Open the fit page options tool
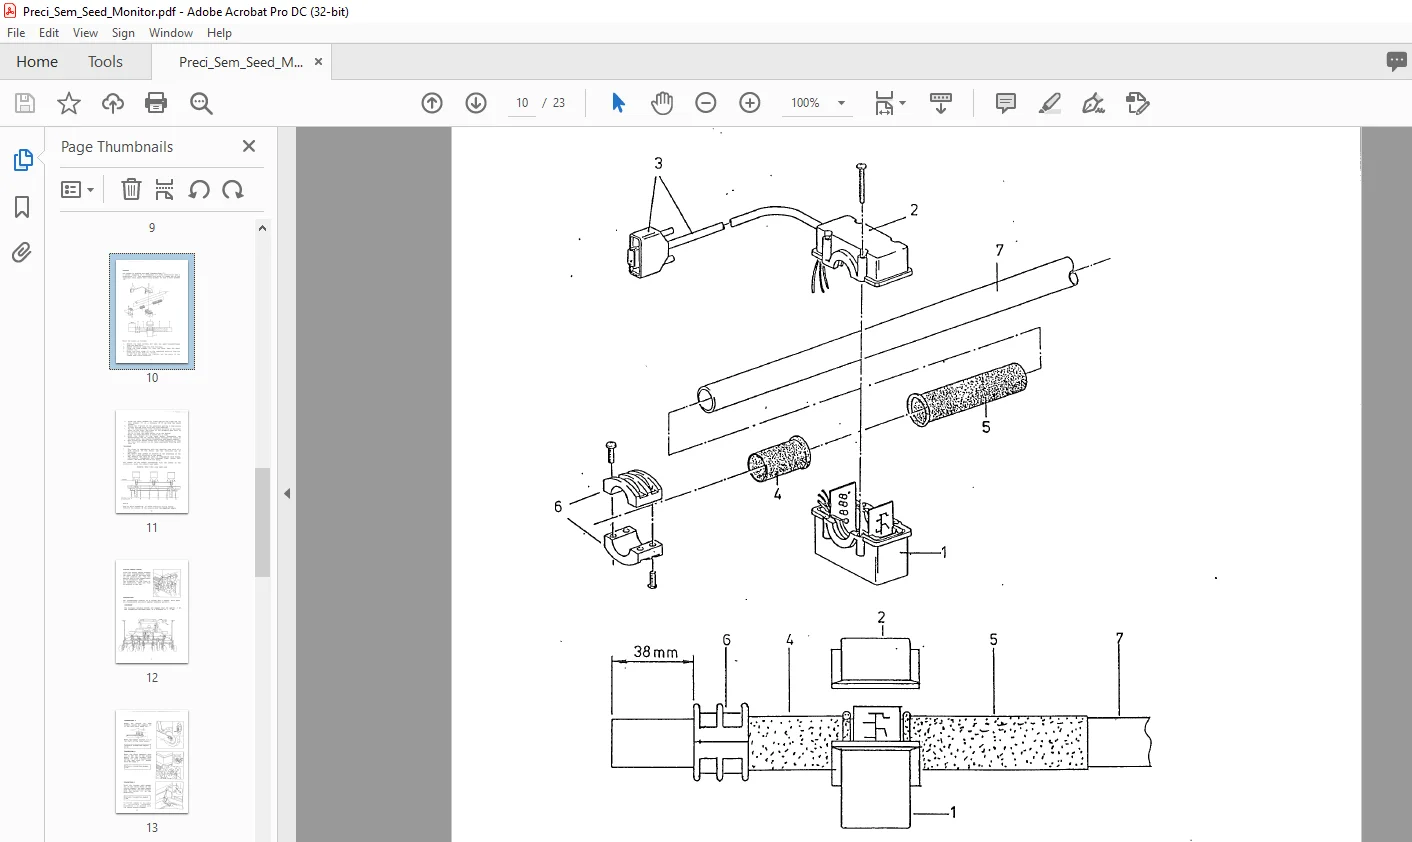This screenshot has width=1412, height=842. tap(889, 103)
